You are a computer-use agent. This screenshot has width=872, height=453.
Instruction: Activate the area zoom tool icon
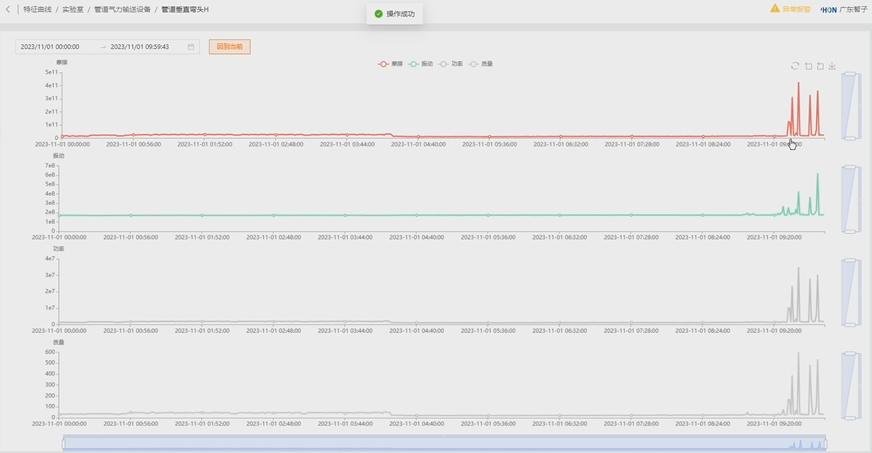(x=808, y=66)
